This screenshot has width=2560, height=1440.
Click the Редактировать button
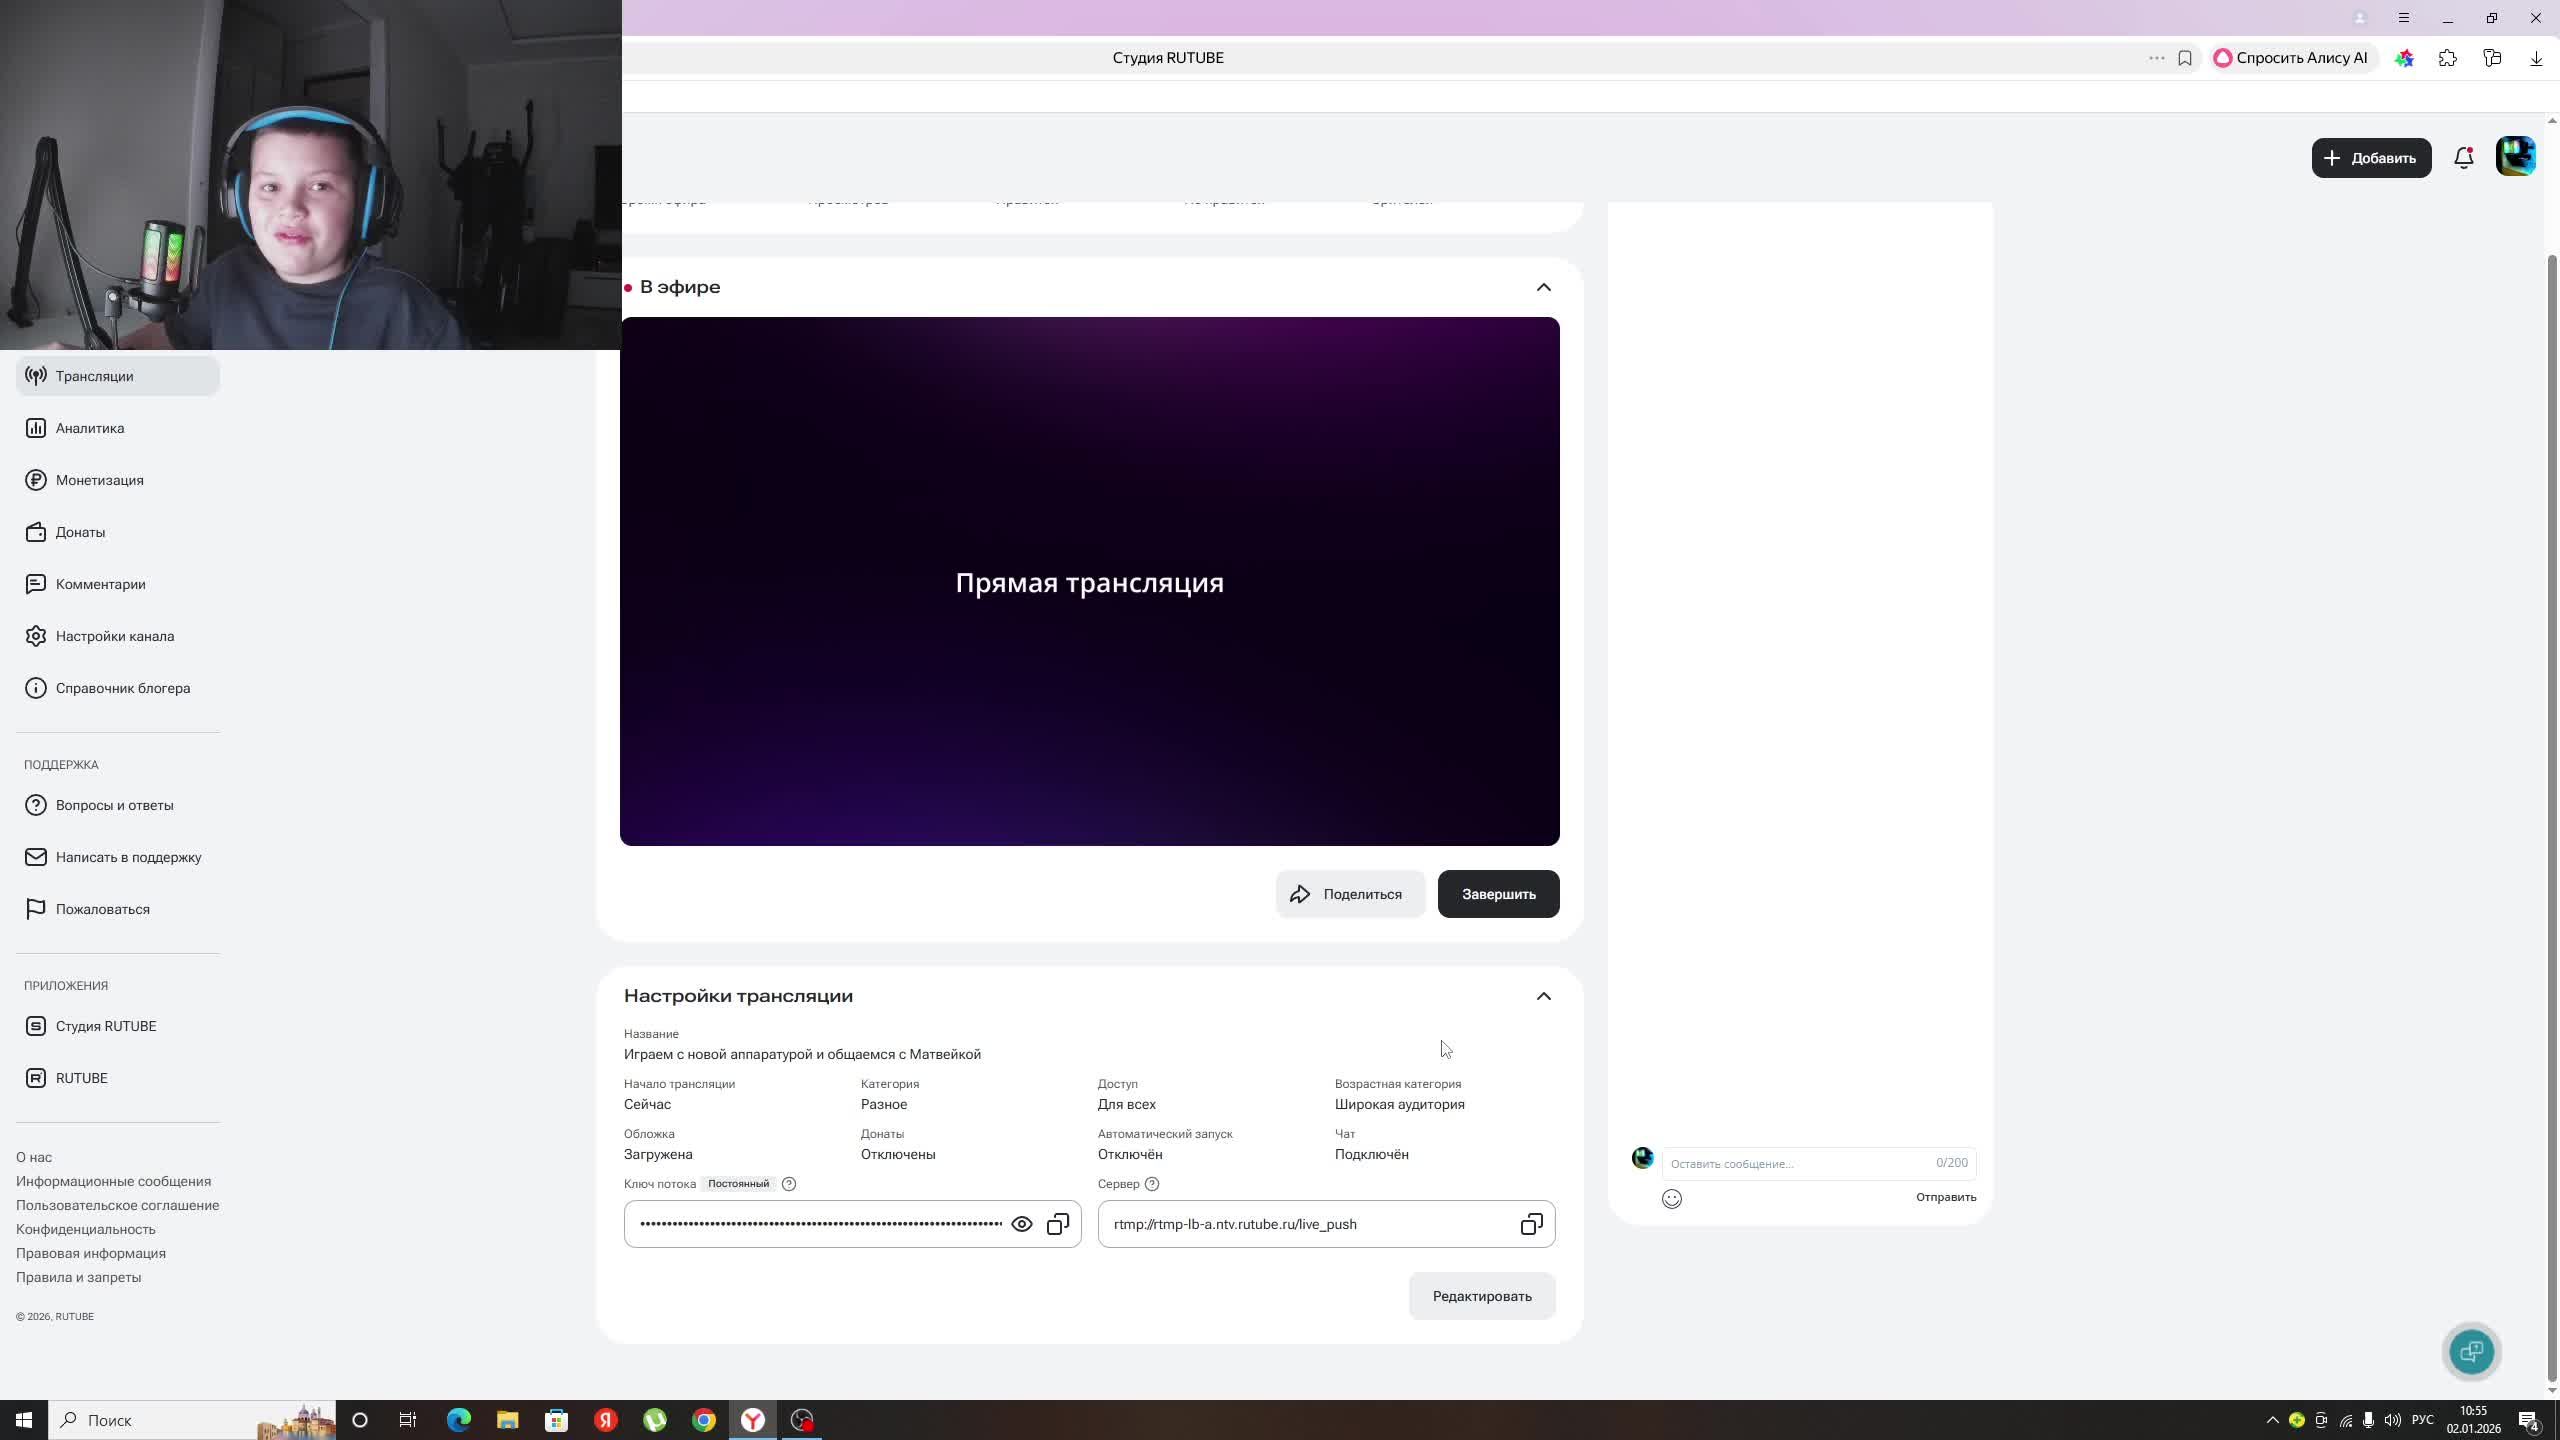[x=1481, y=1296]
